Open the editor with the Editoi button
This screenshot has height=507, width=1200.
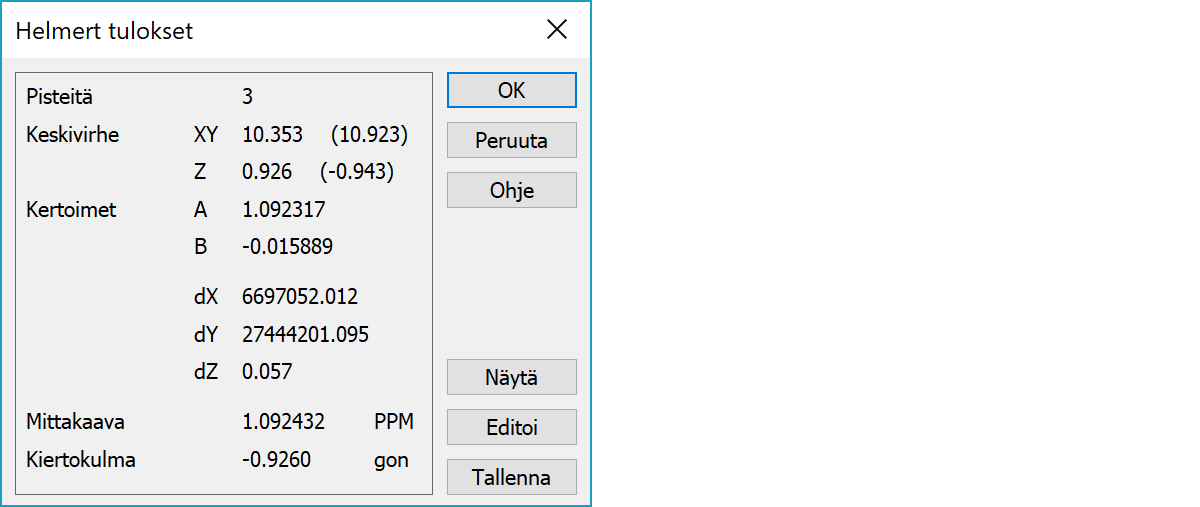point(511,428)
